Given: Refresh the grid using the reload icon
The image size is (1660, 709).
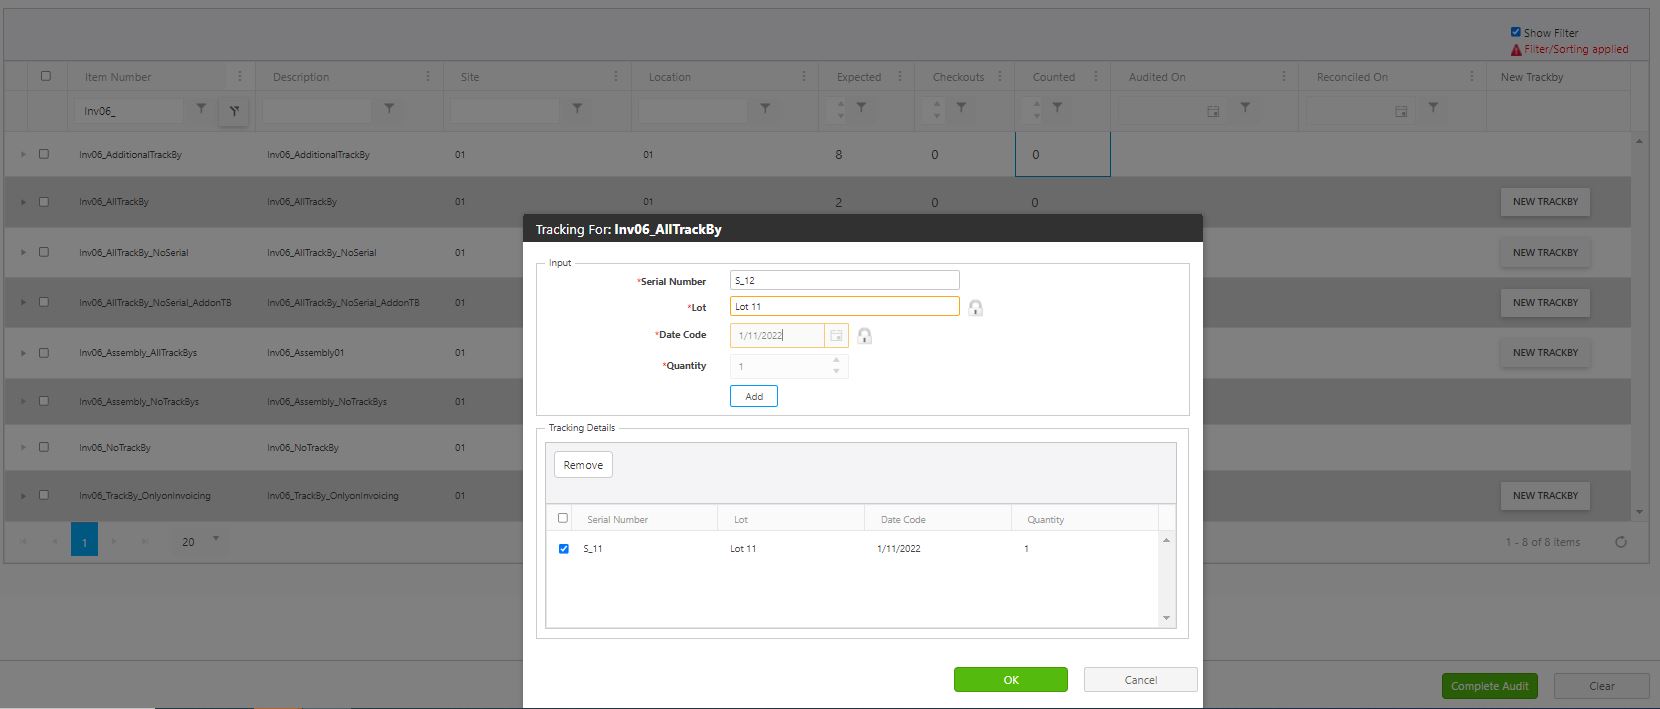Looking at the screenshot, I should [1621, 542].
